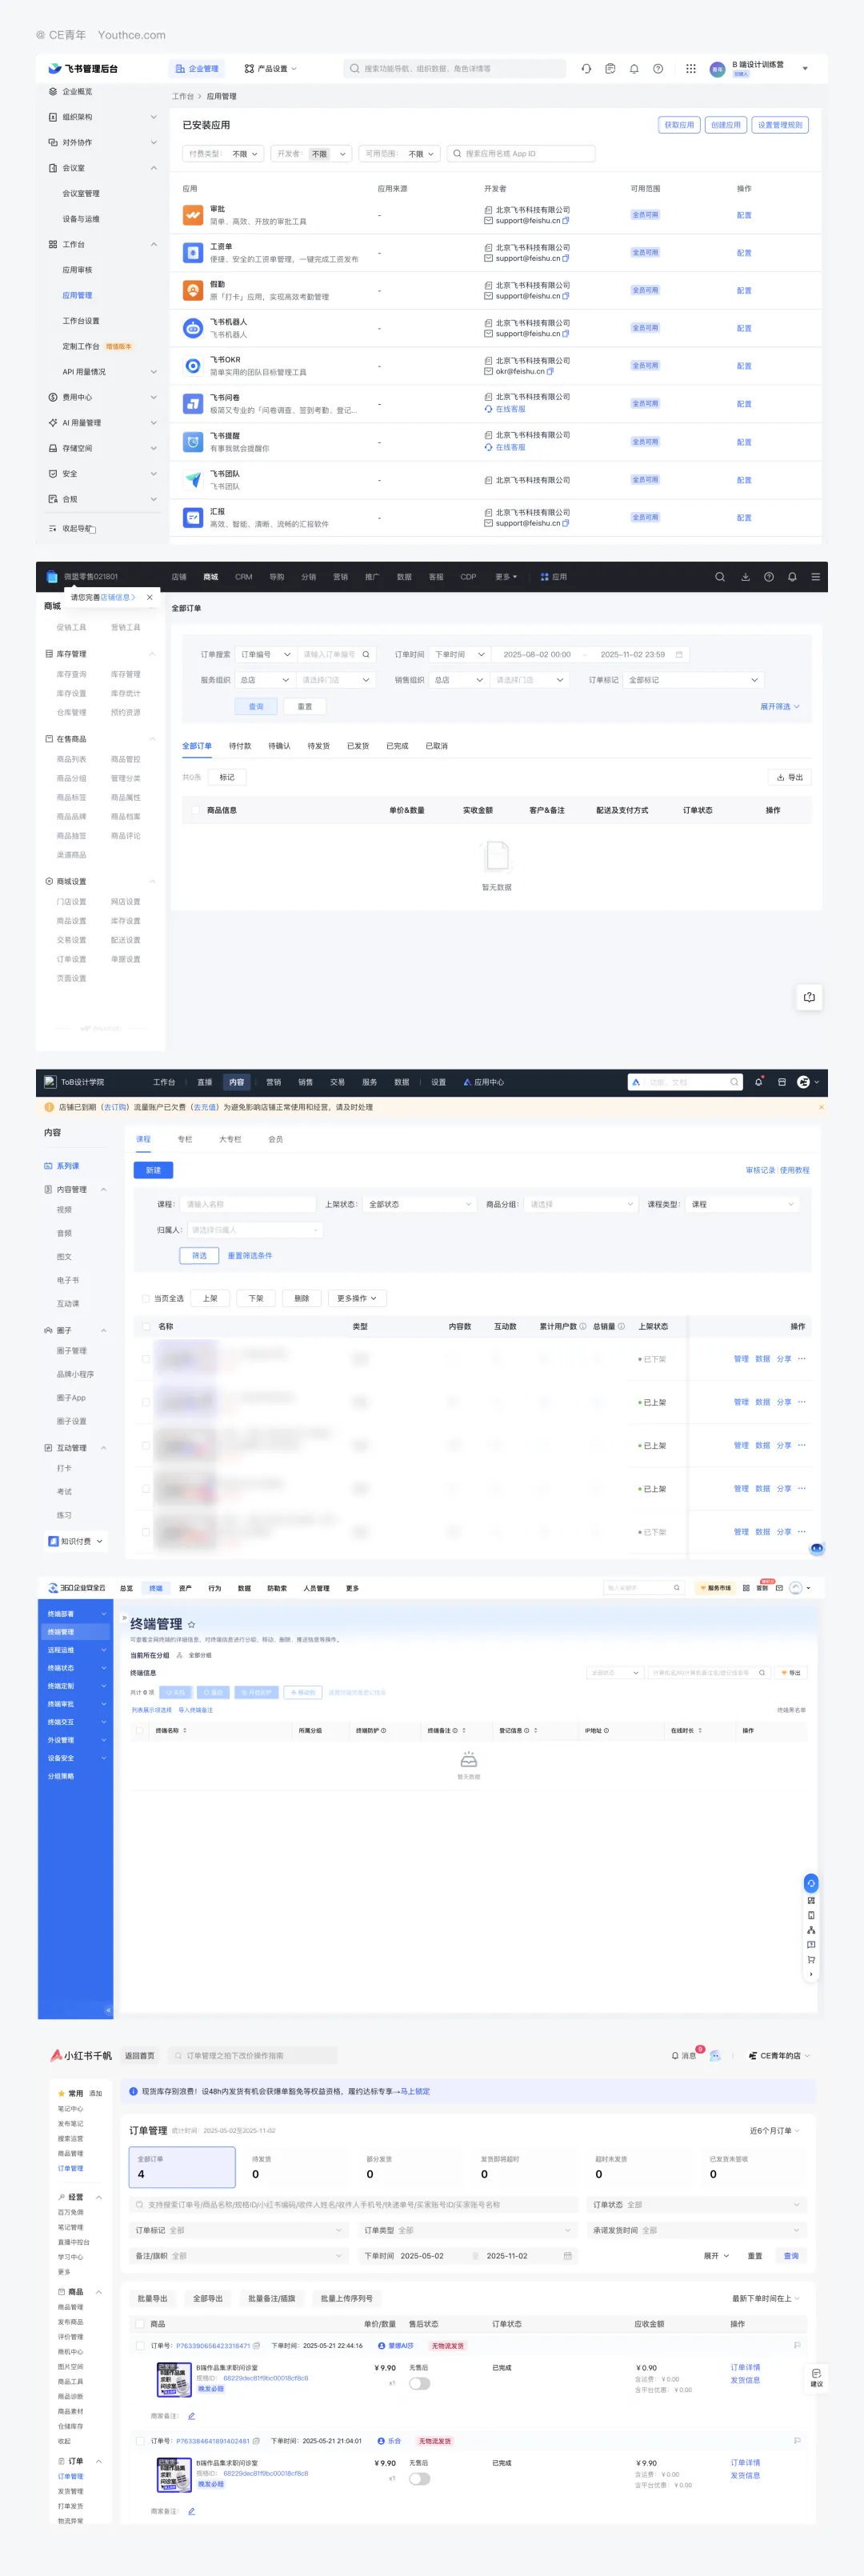Click the 获取应用 button
Screen dimensions: 864x2576
(x=678, y=125)
